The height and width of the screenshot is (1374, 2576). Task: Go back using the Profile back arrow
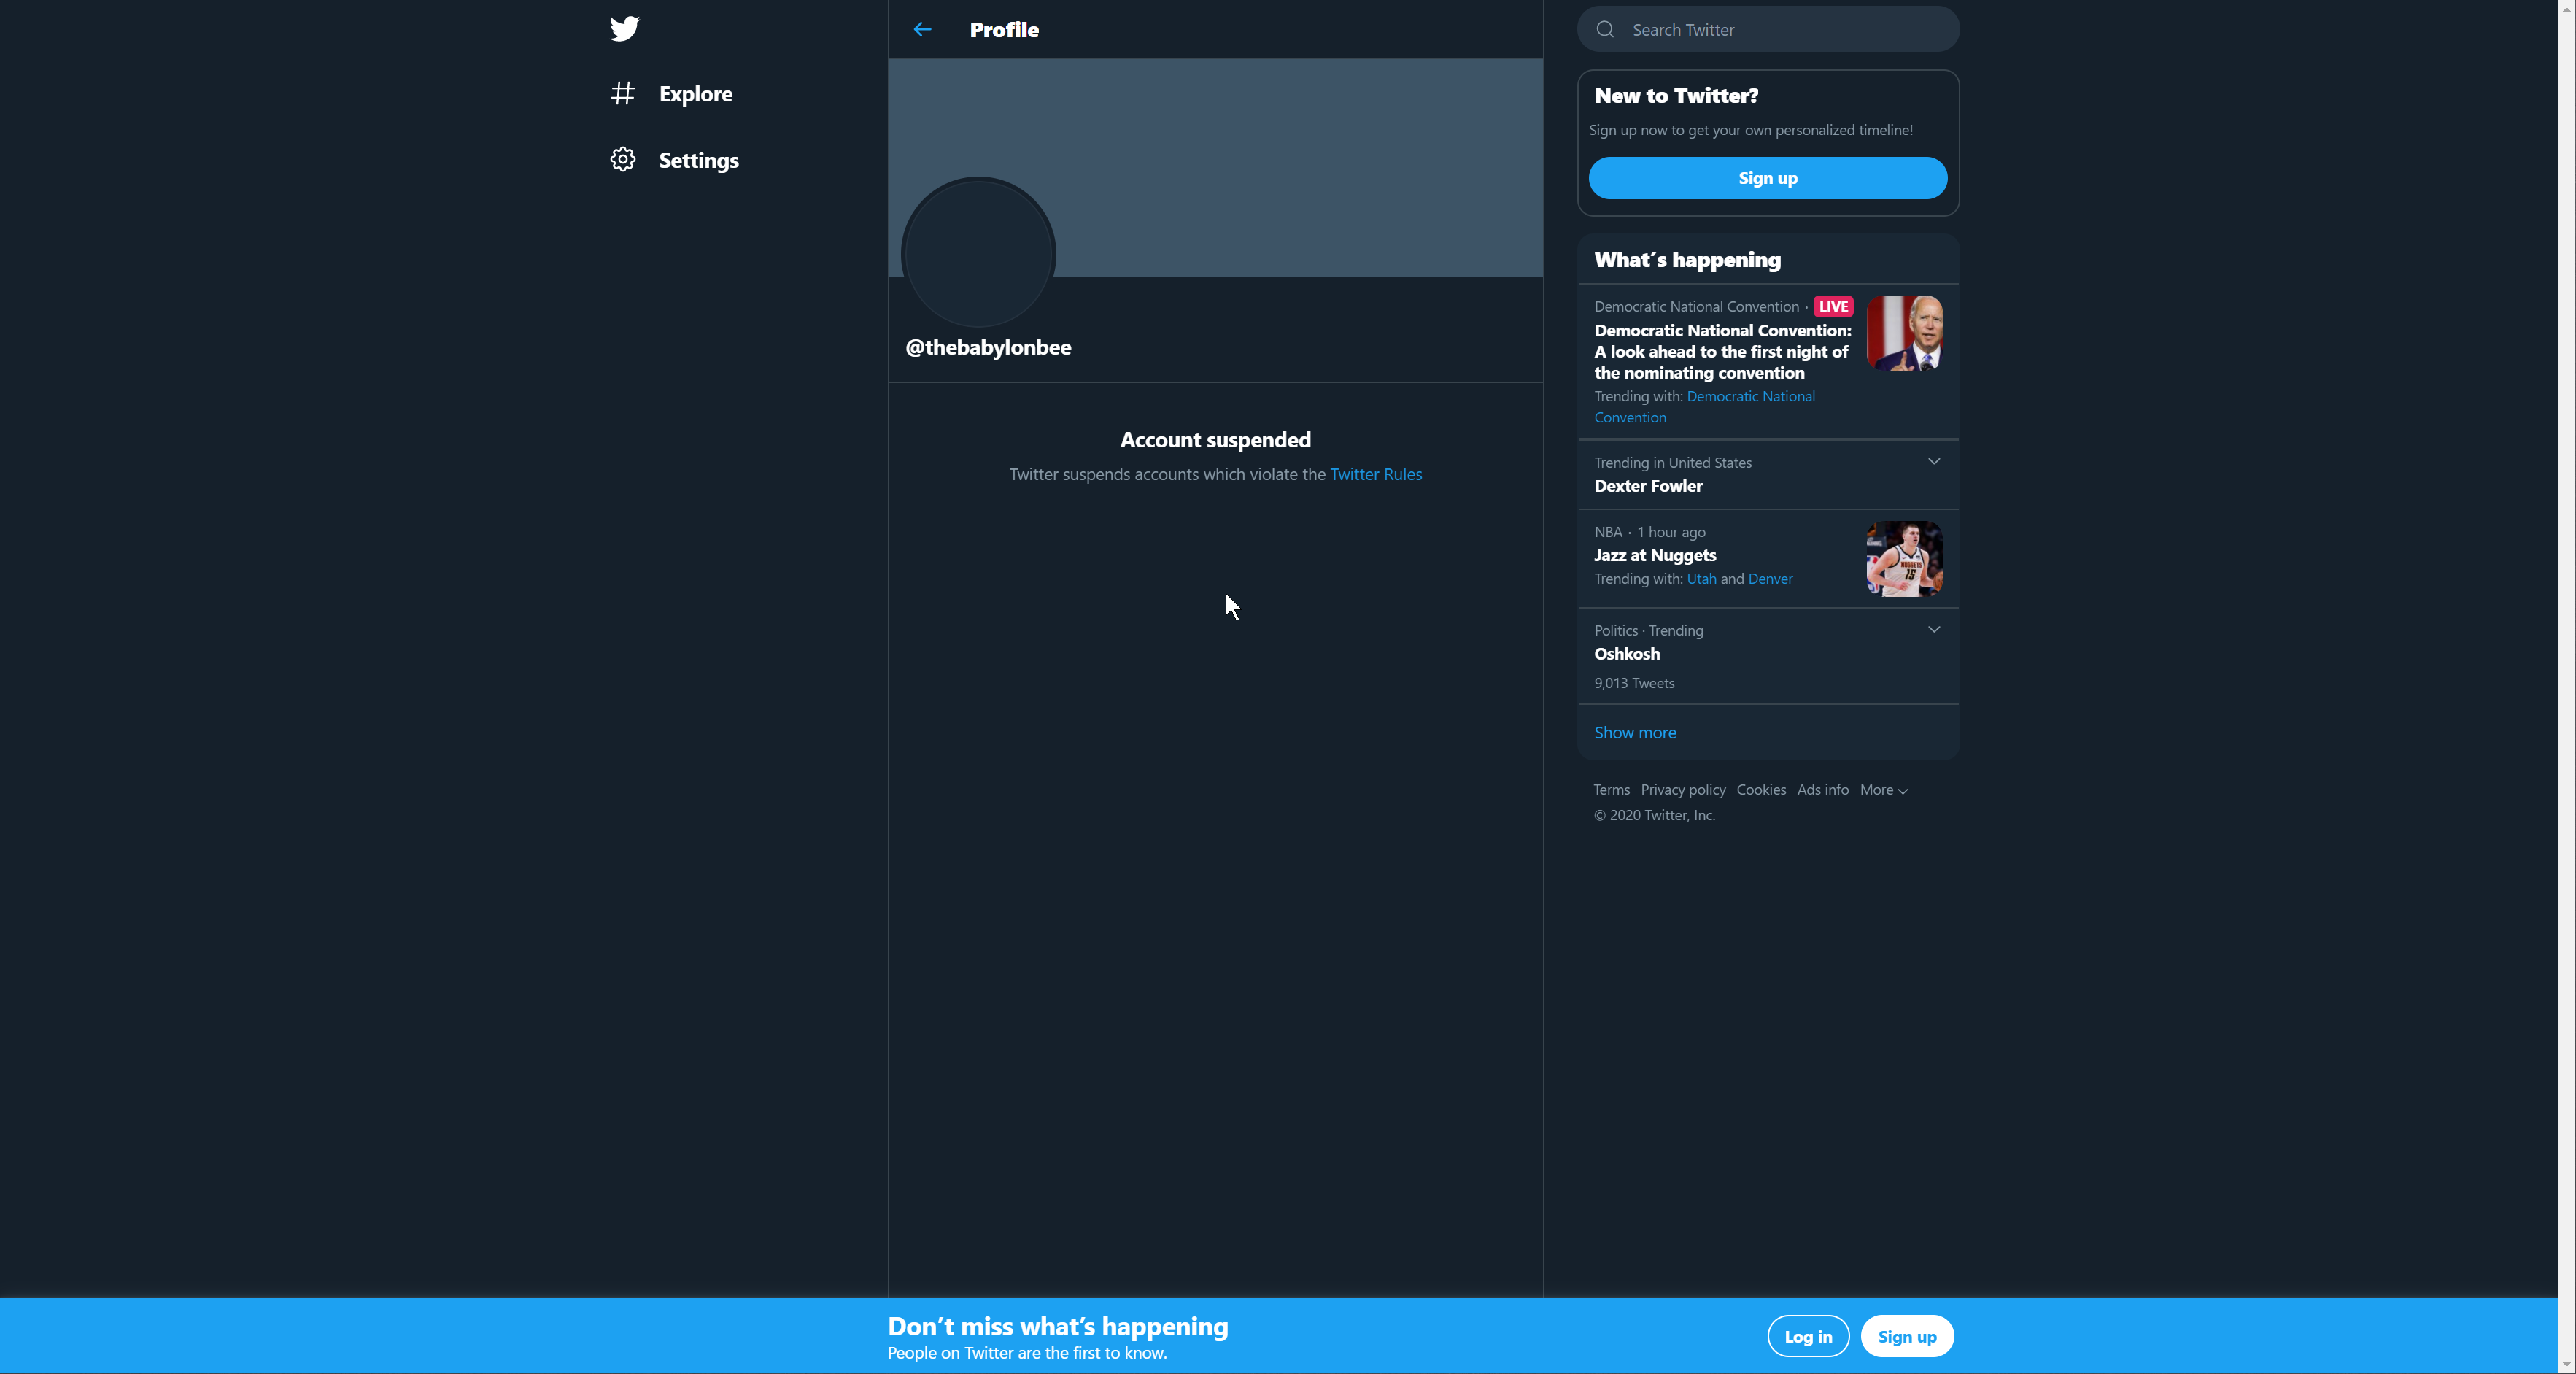(x=922, y=29)
